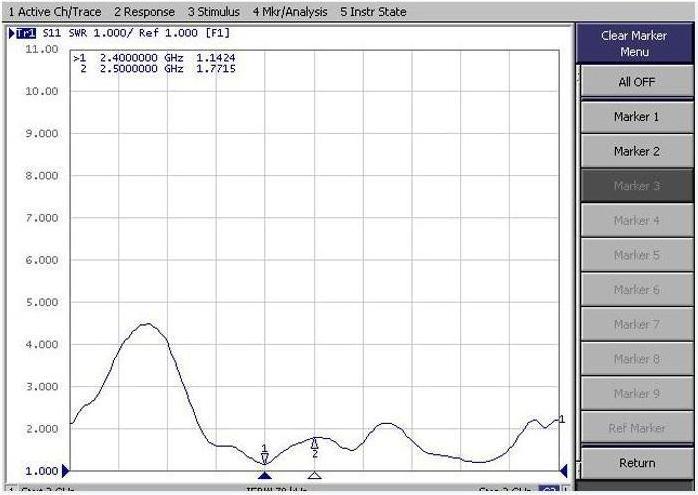Select filled marker 1 pointer on frequency axis
The width and height of the screenshot is (698, 495).
click(265, 475)
